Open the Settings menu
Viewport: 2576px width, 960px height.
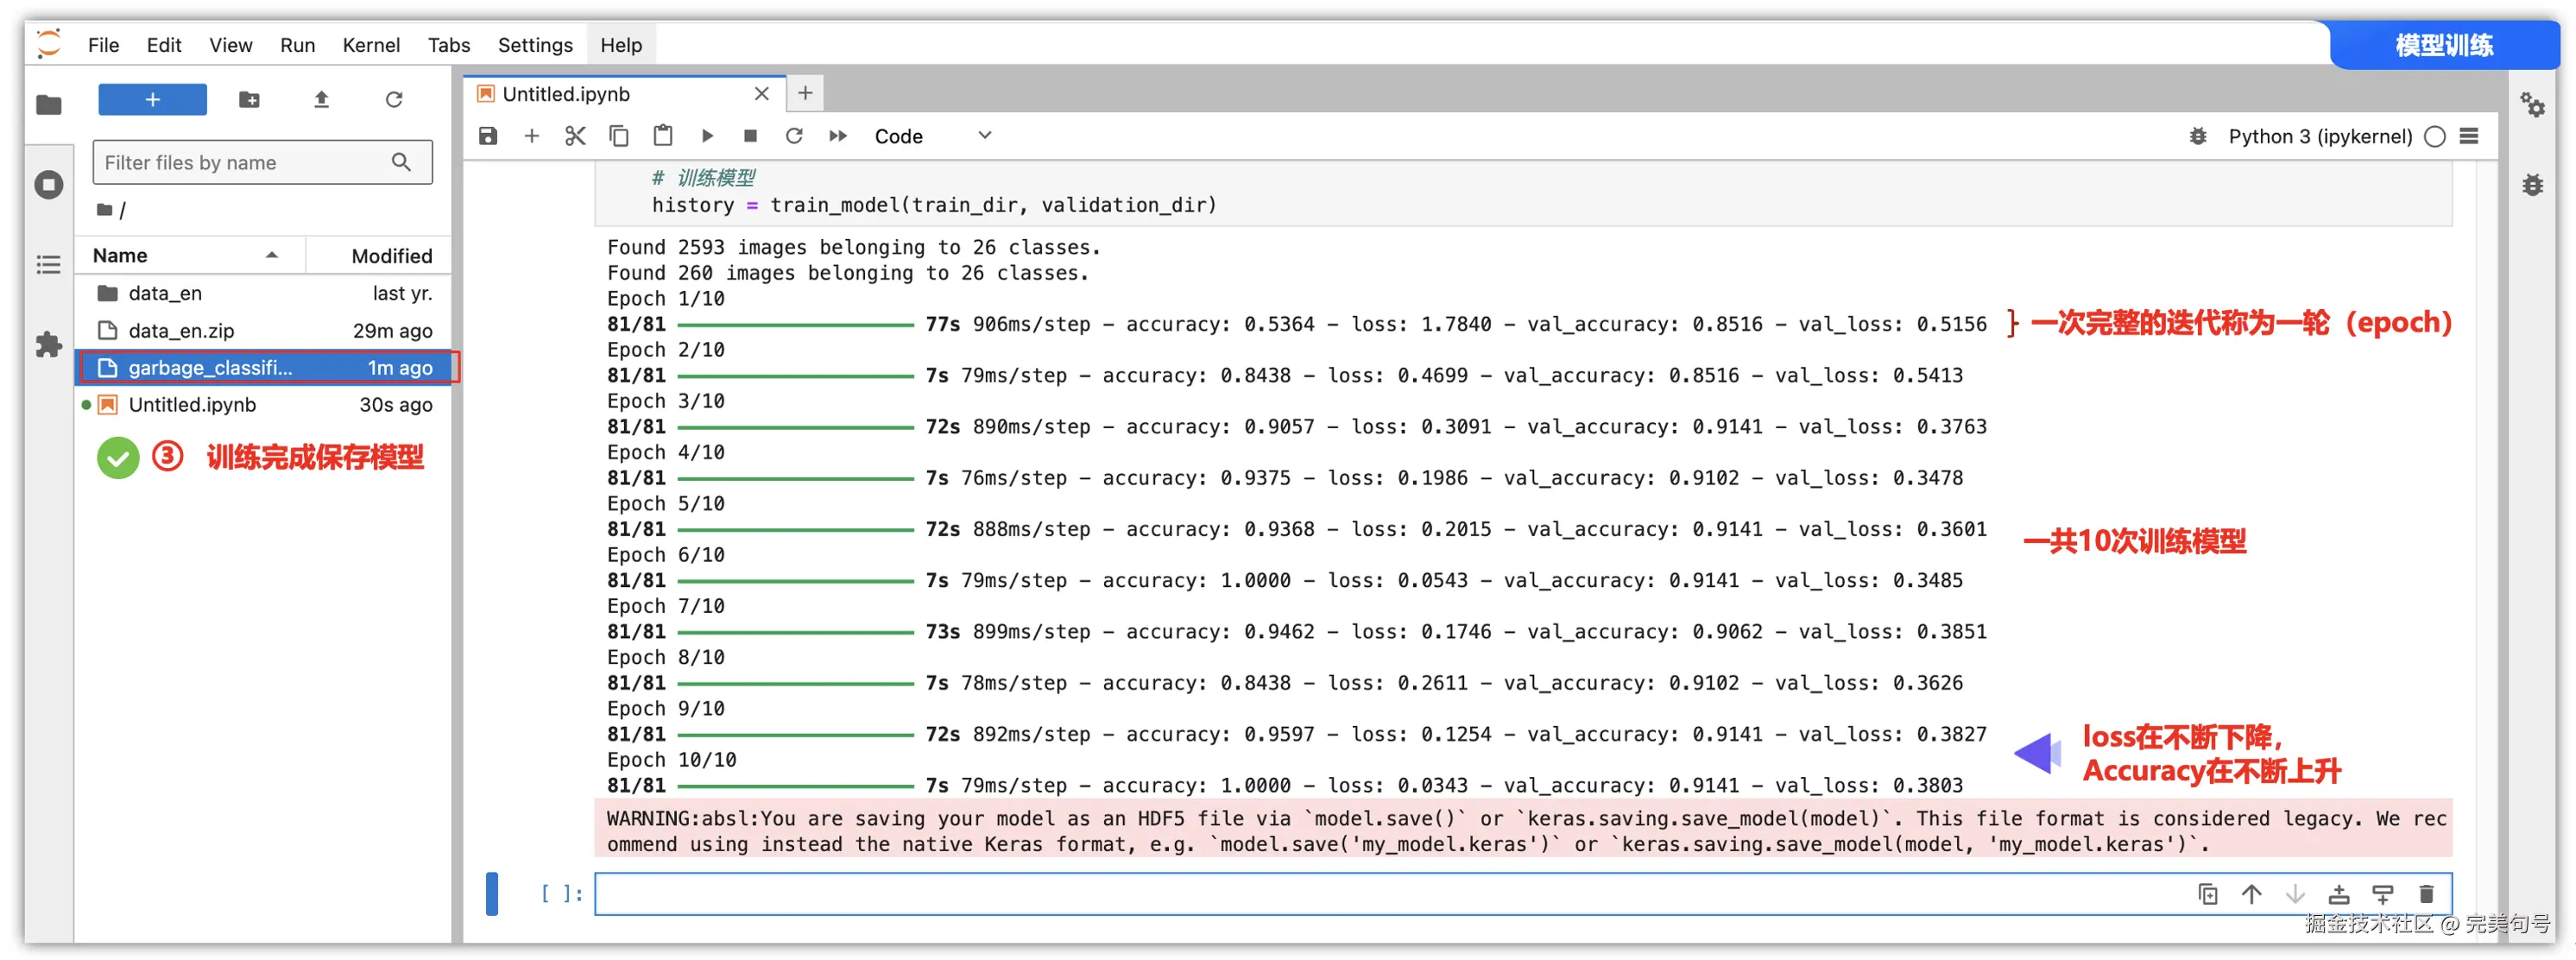535,45
